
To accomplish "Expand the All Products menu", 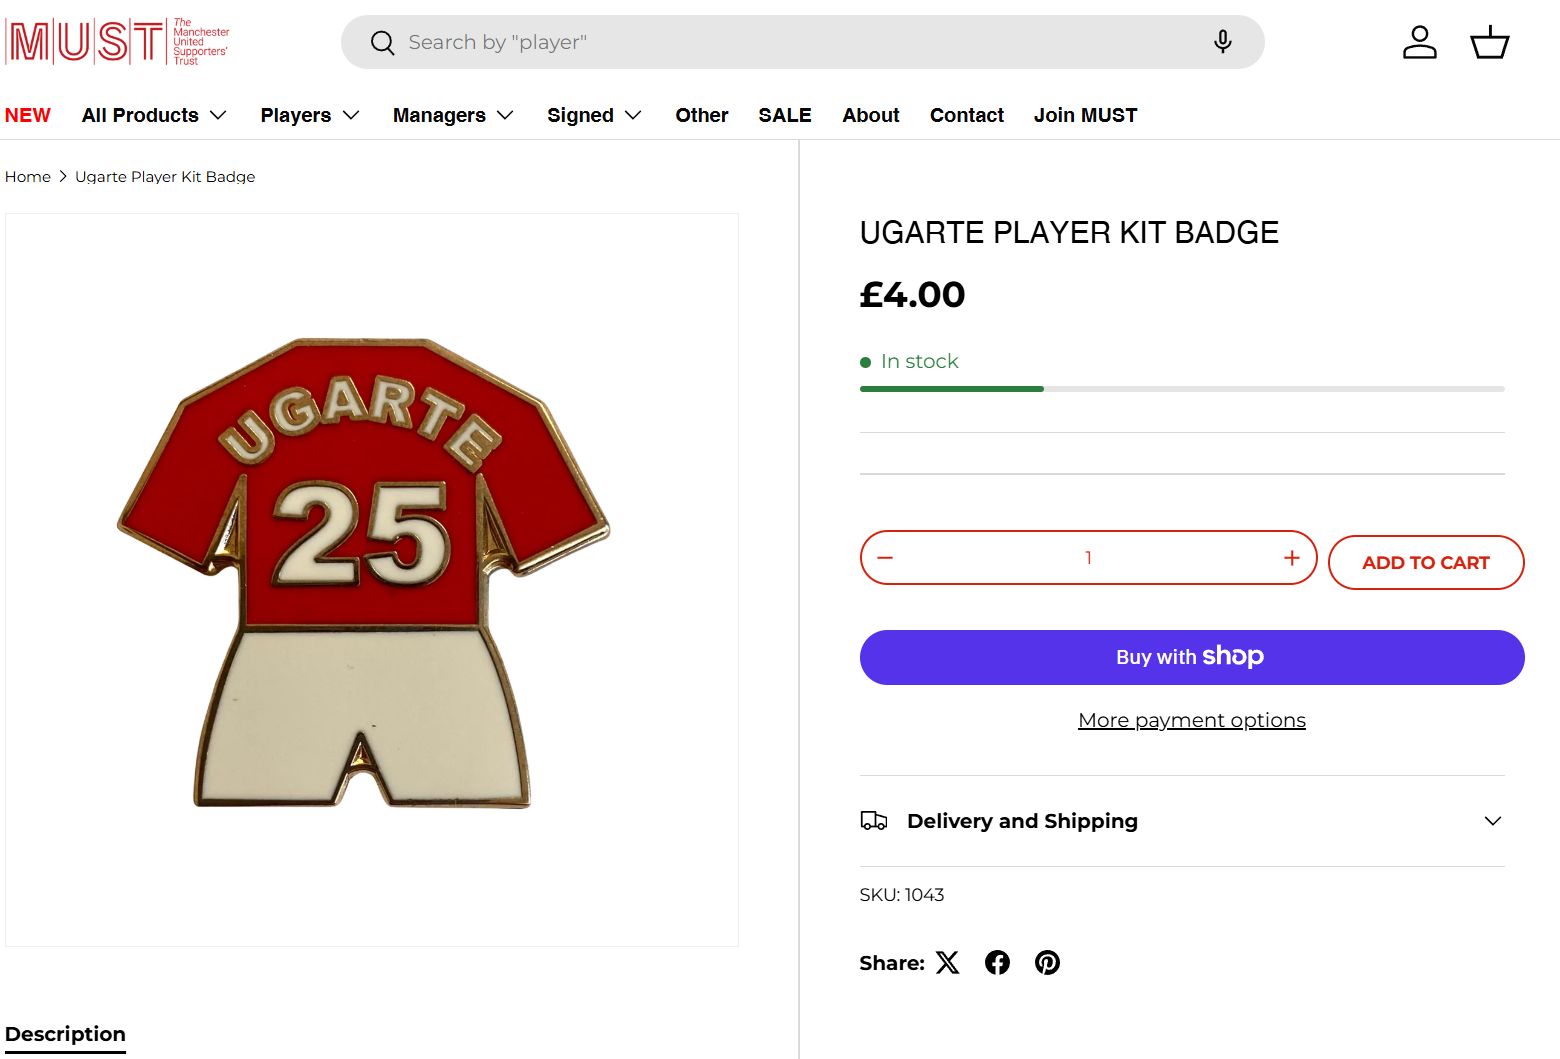I will 154,115.
